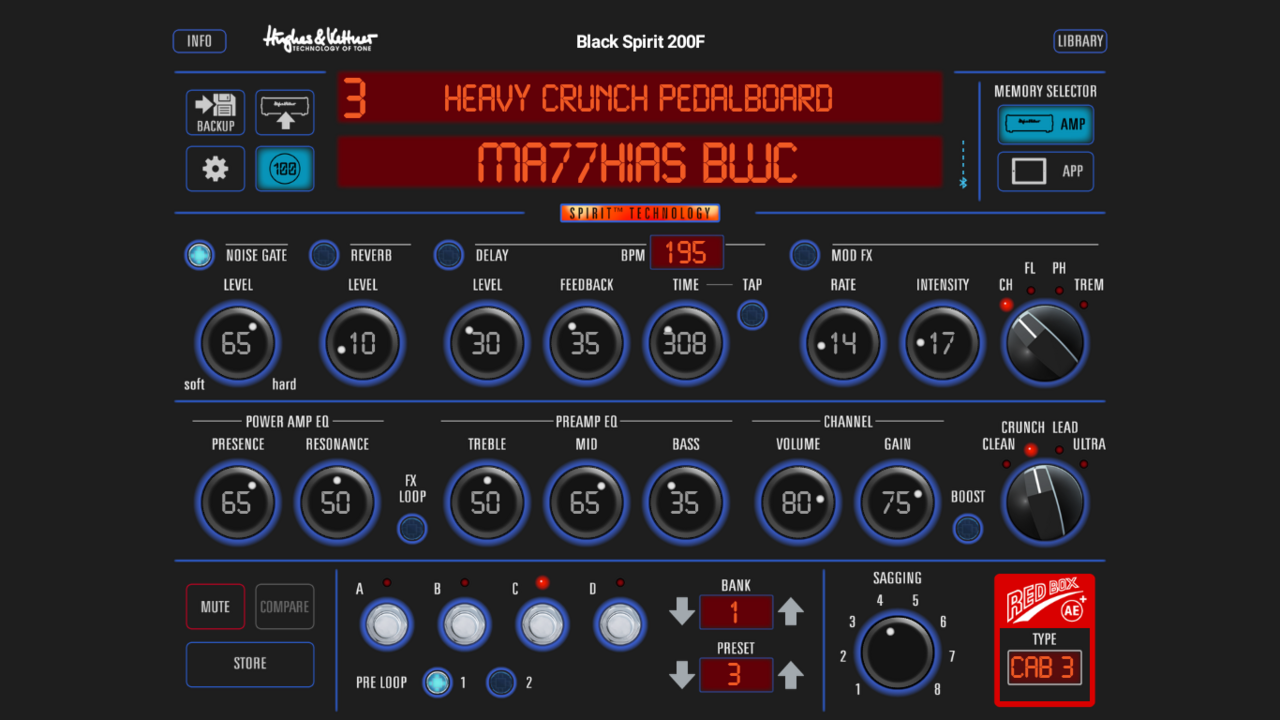This screenshot has height=720, width=1280.
Task: Click the Resonance knob
Action: click(337, 502)
